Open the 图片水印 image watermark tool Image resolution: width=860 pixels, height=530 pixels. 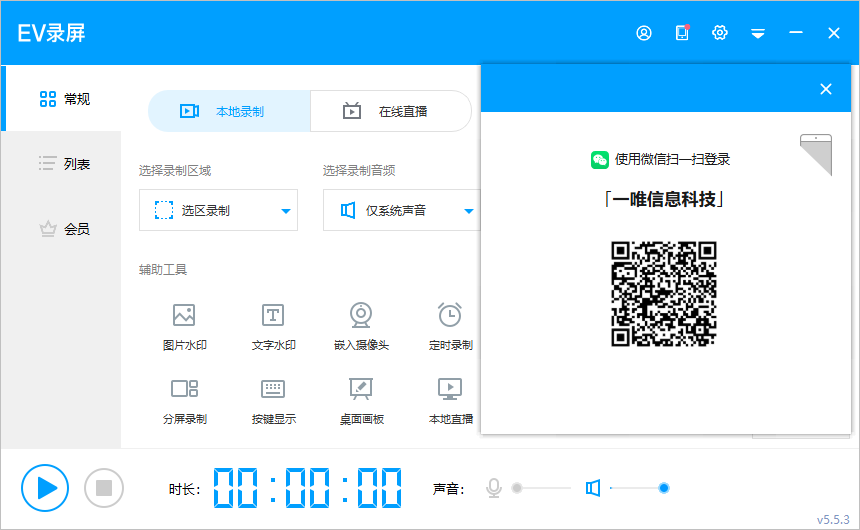click(x=184, y=327)
